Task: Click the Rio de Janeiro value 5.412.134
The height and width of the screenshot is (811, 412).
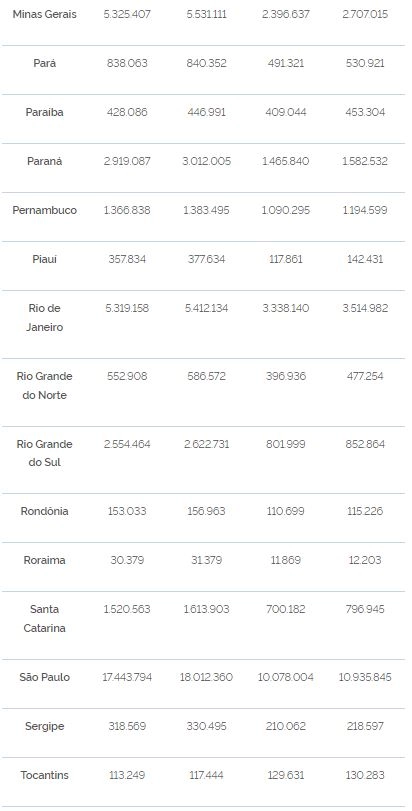Action: click(x=206, y=308)
